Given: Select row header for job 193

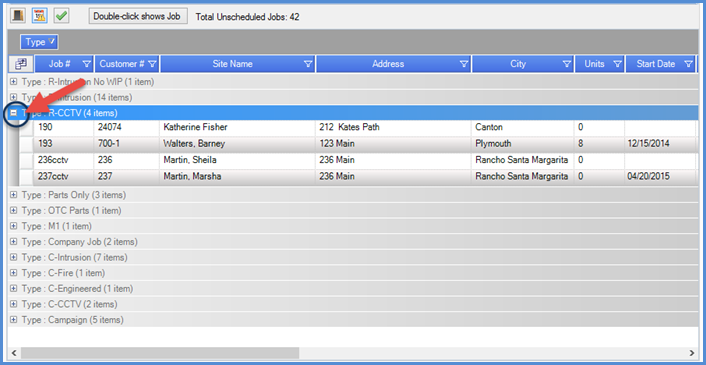Looking at the screenshot, I should tap(27, 144).
